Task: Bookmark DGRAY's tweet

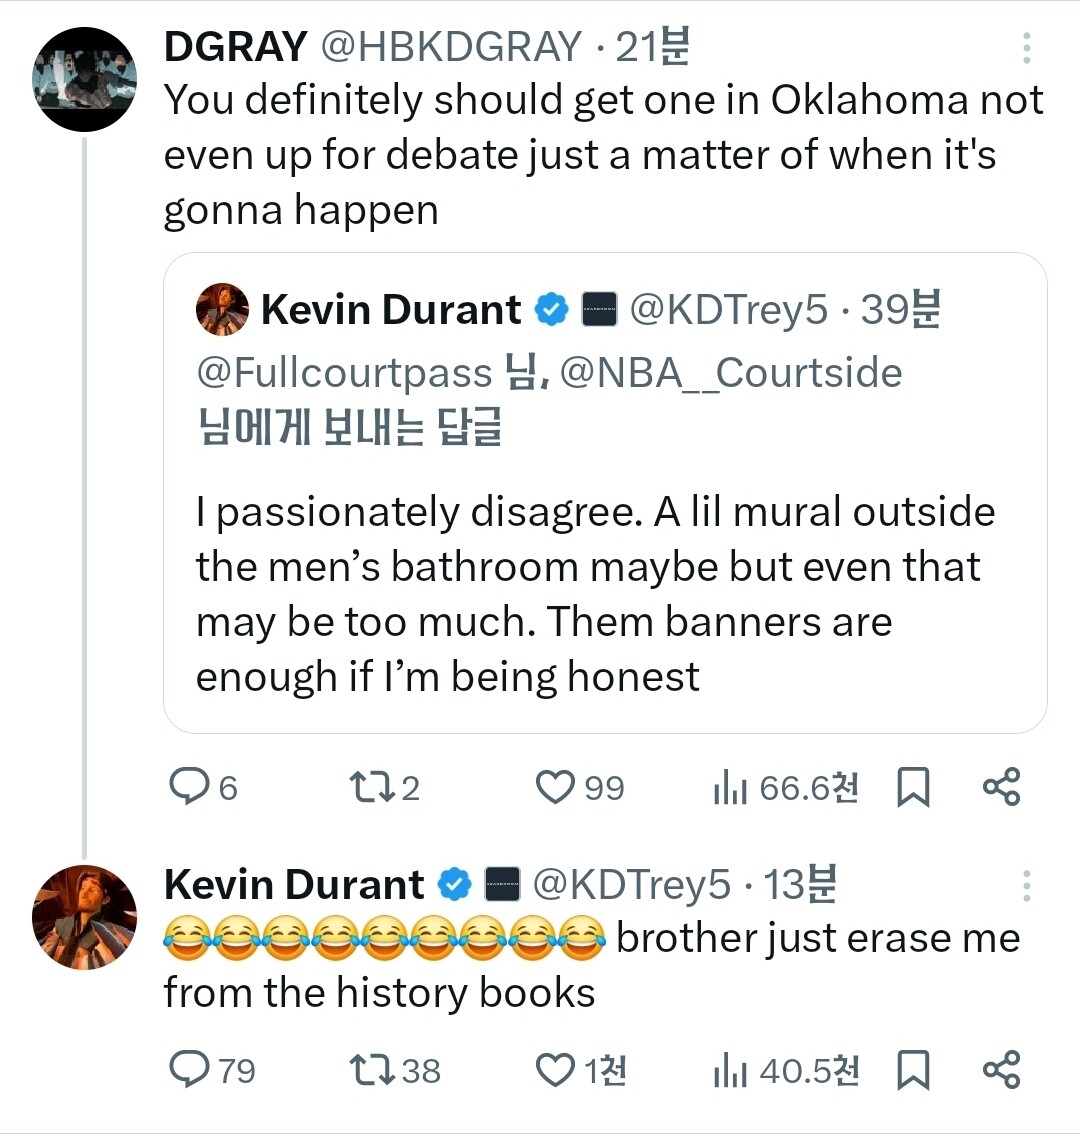Action: tap(912, 788)
